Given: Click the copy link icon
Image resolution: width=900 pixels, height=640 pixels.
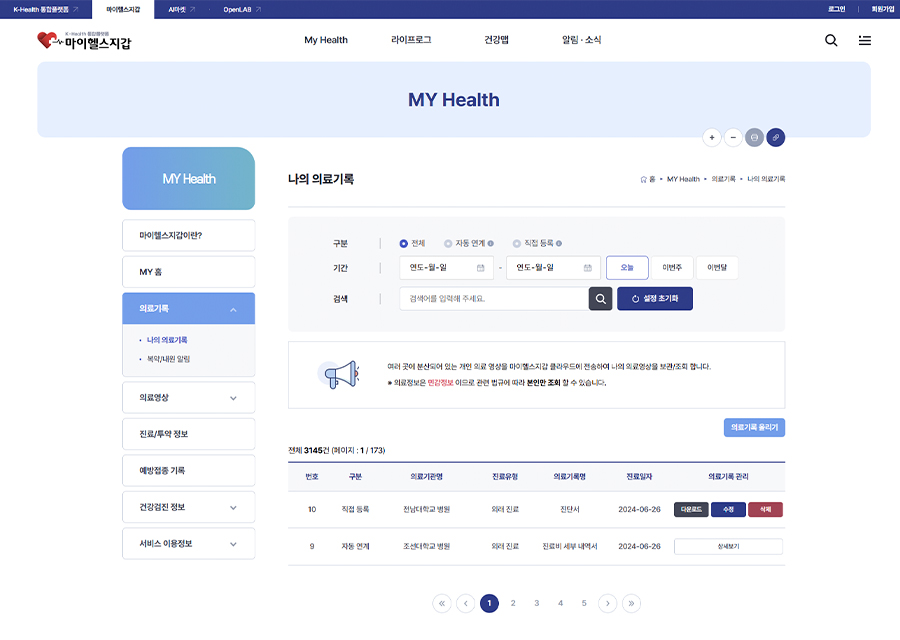Looking at the screenshot, I should [776, 137].
